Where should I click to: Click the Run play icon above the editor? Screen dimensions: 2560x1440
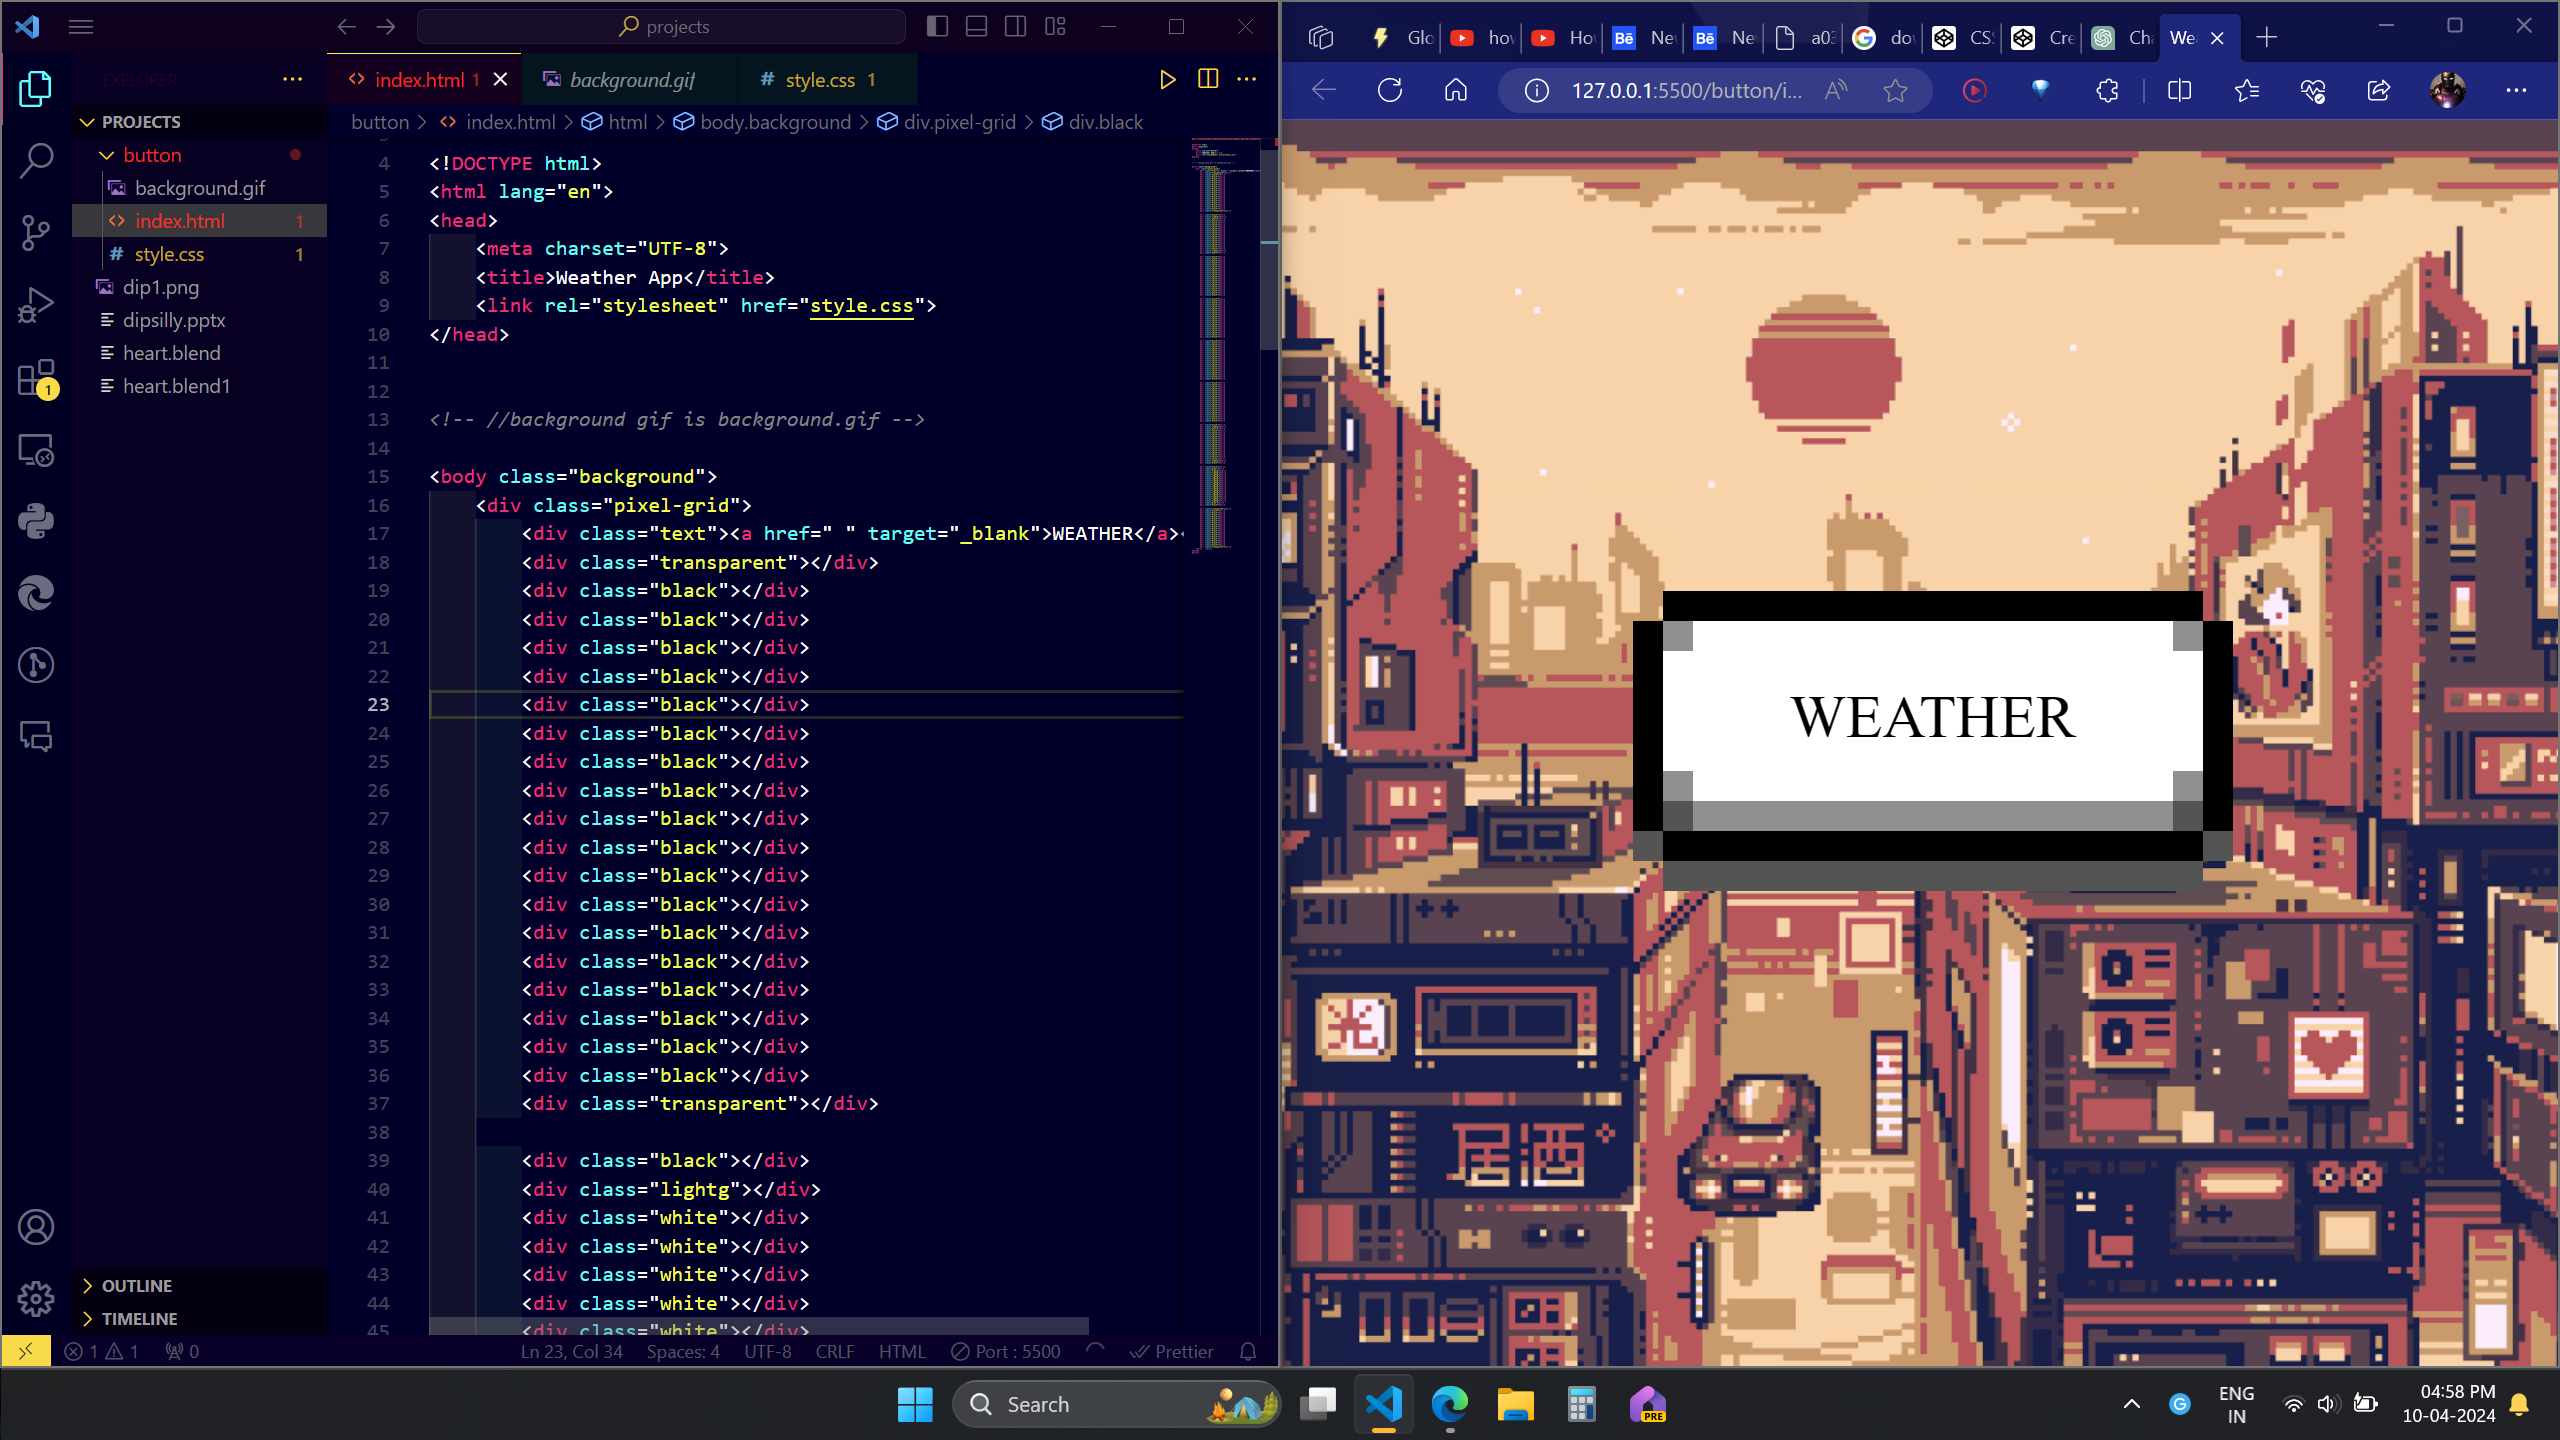1167,79
